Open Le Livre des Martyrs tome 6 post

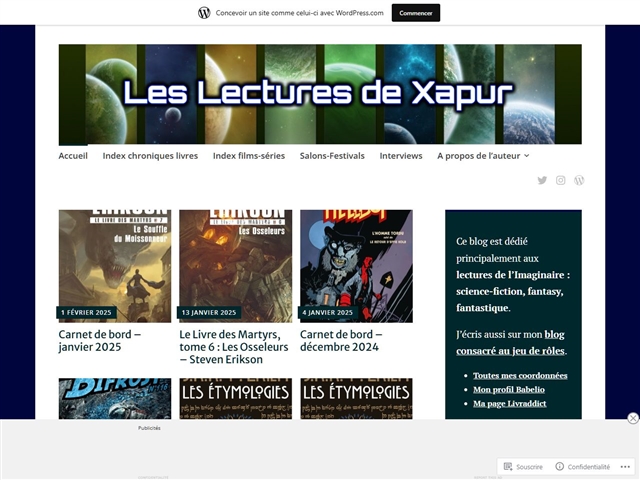coord(234,347)
